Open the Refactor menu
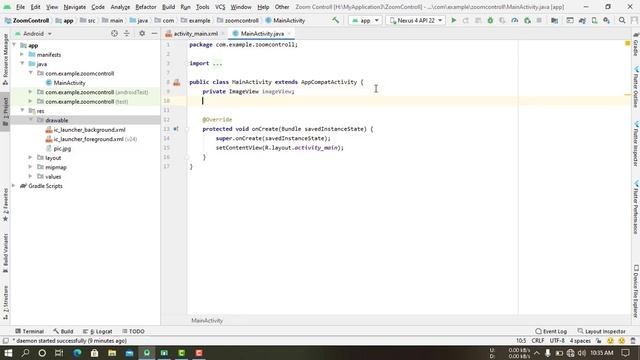The width and height of the screenshot is (640, 360). pyautogui.click(x=146, y=7)
